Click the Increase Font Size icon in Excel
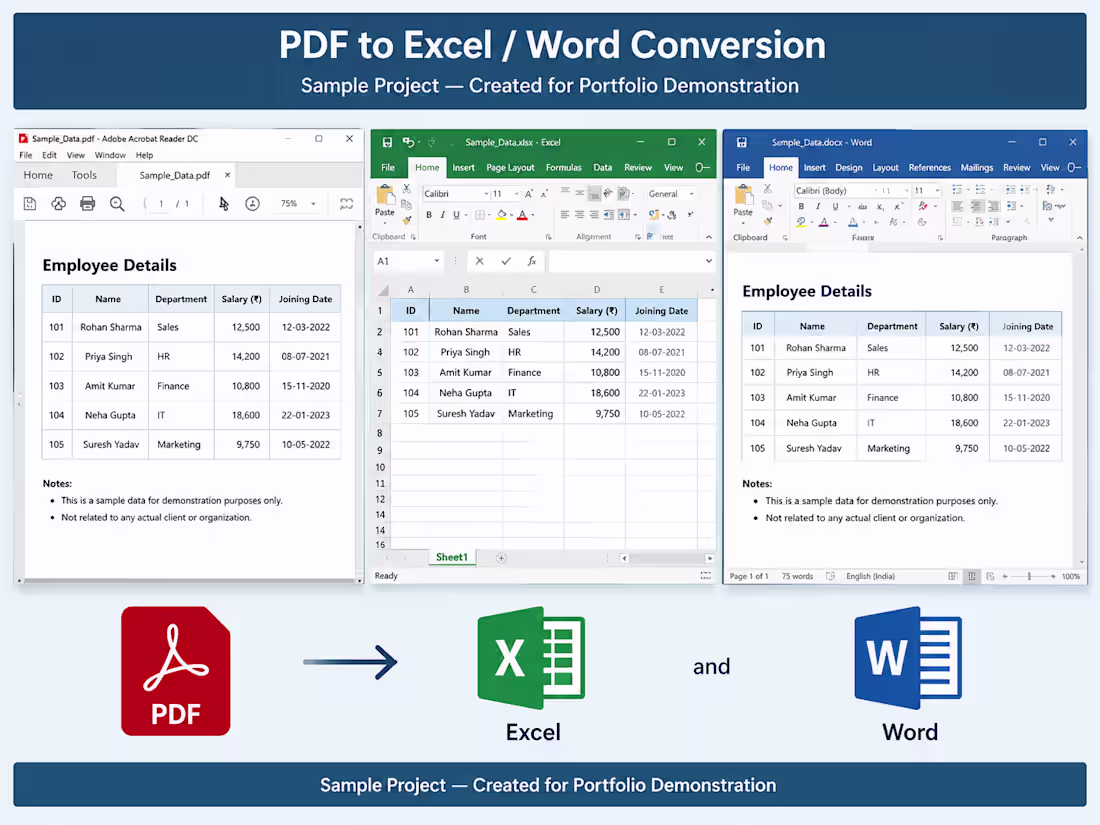Viewport: 1100px width, 825px height. tap(528, 194)
